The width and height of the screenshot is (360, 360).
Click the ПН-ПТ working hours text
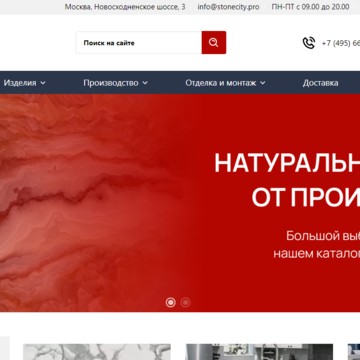(x=310, y=7)
